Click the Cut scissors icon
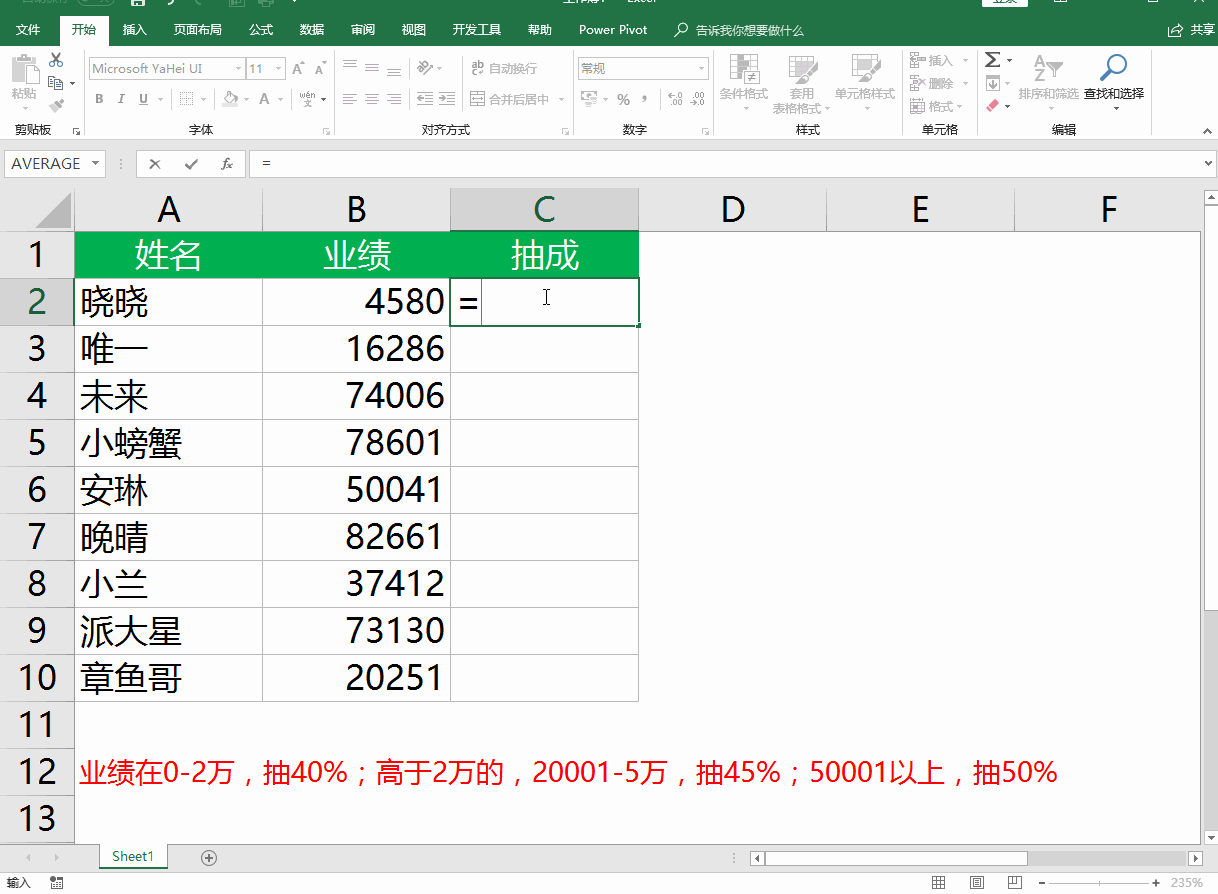 click(56, 61)
